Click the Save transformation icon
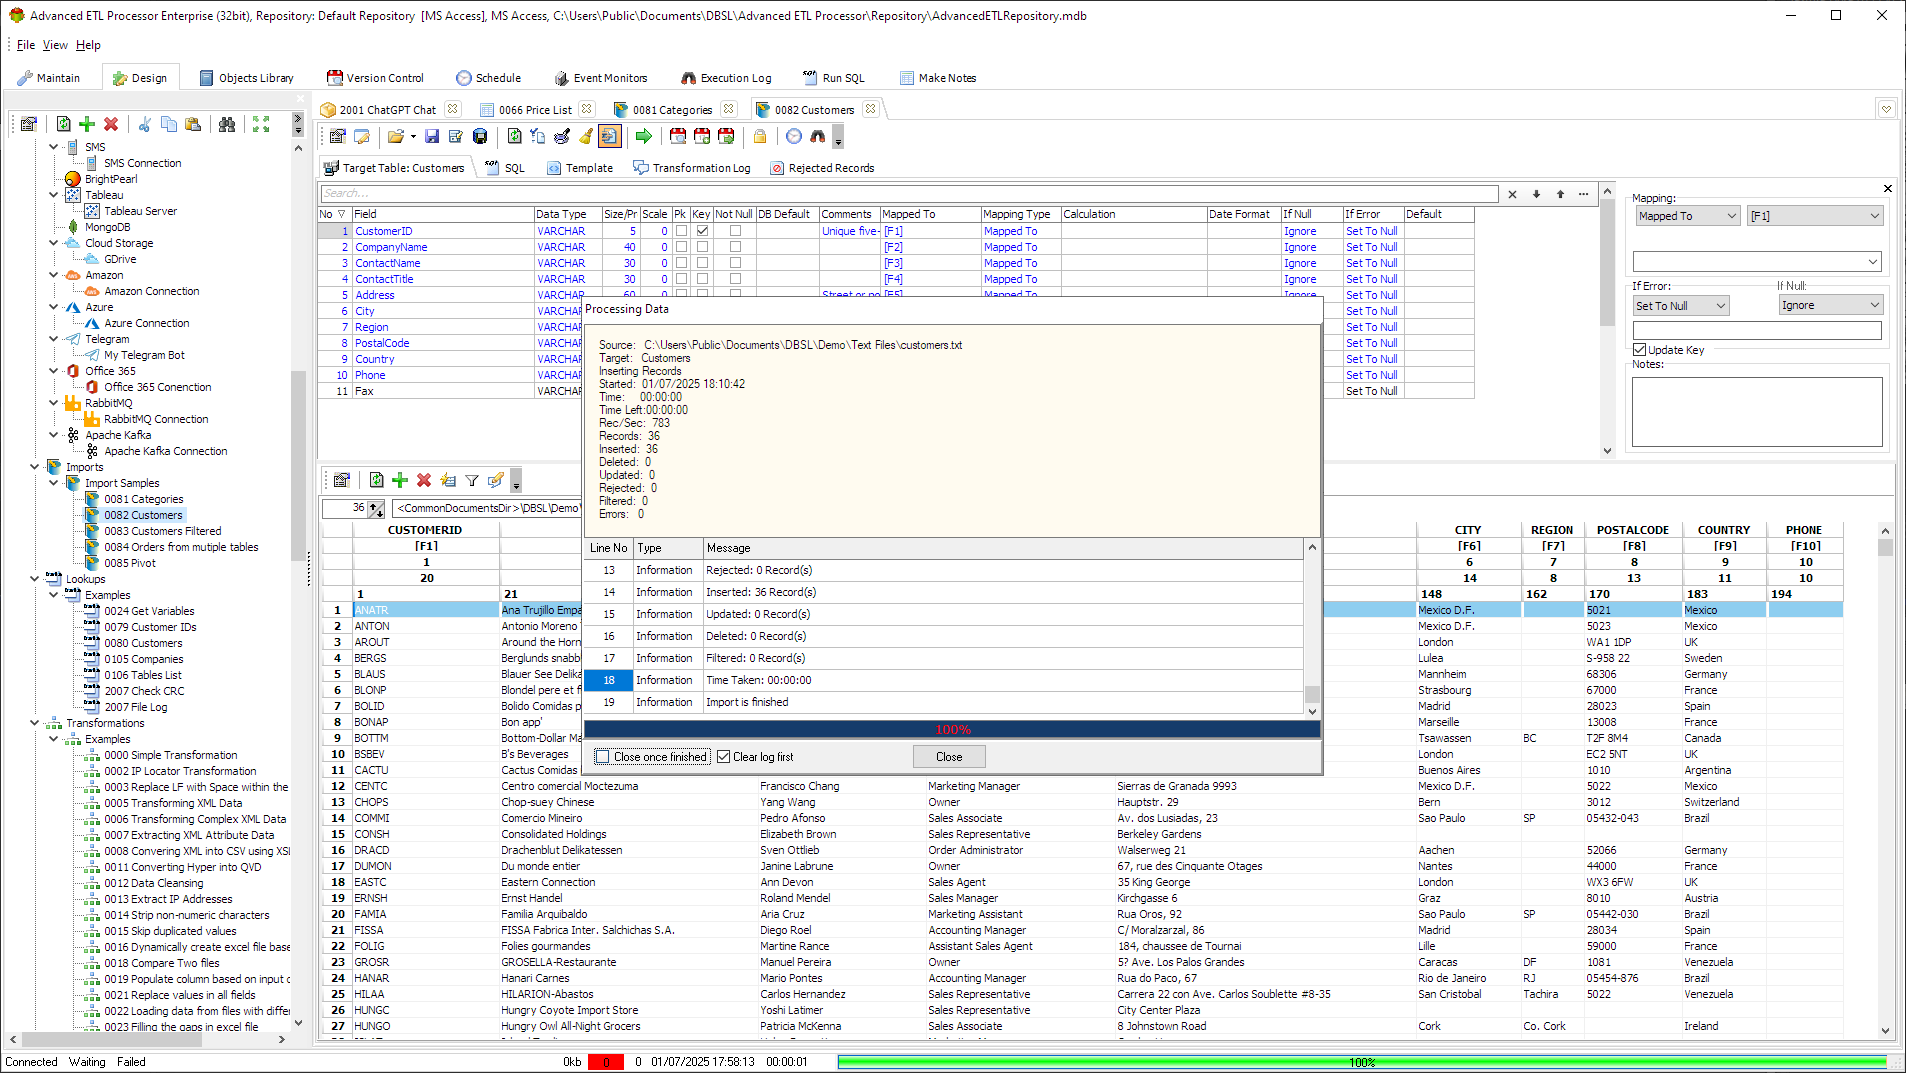 click(431, 136)
